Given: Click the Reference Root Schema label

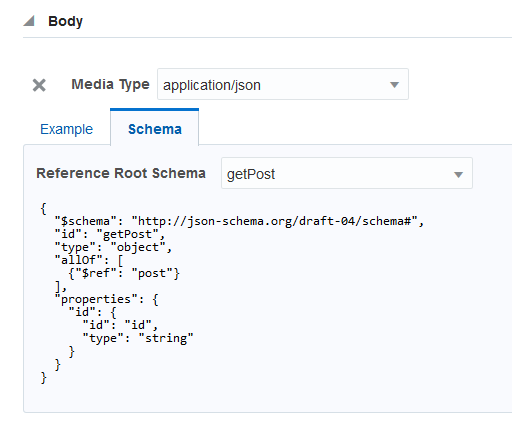Looking at the screenshot, I should pyautogui.click(x=121, y=173).
